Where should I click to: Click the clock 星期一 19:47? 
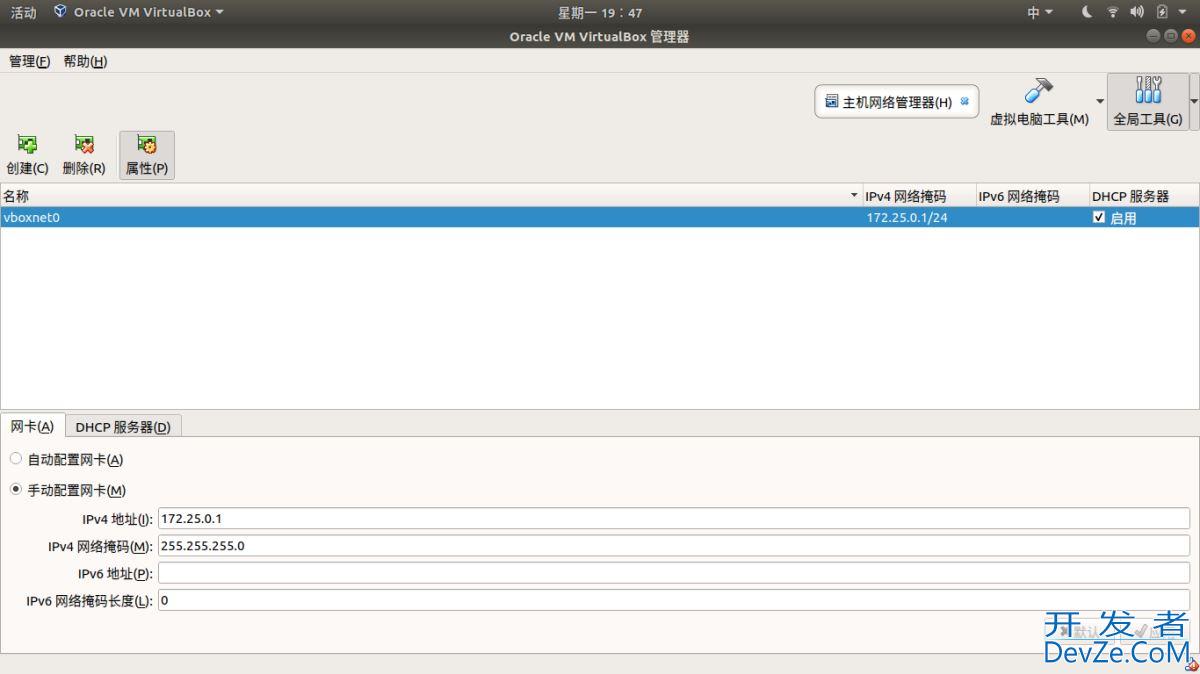[x=600, y=12]
